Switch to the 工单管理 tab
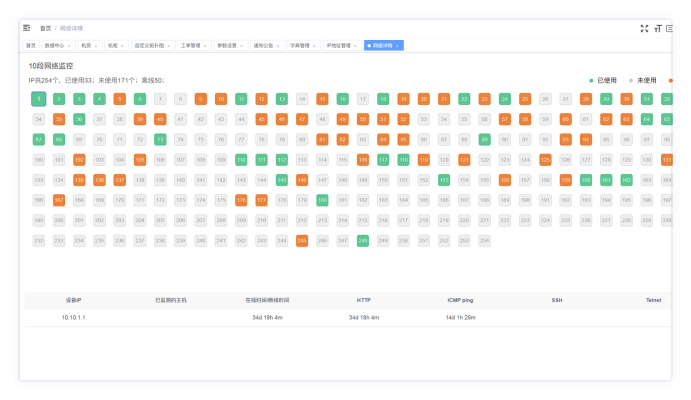Screen dimensions: 691x400 (188, 46)
